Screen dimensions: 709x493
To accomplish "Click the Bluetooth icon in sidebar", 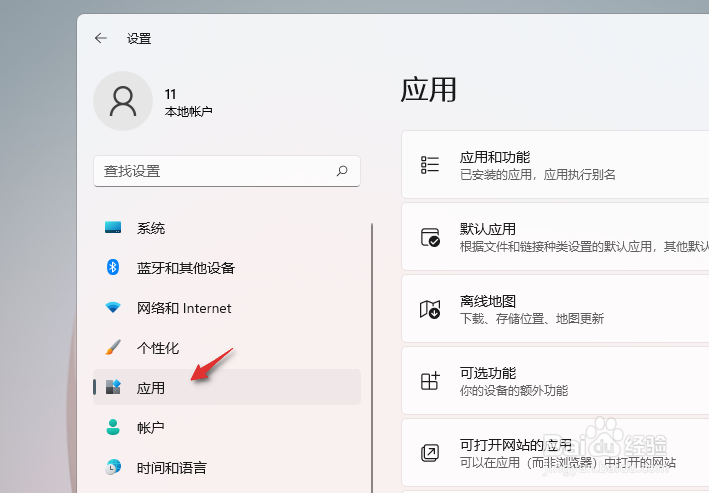I will click(113, 267).
